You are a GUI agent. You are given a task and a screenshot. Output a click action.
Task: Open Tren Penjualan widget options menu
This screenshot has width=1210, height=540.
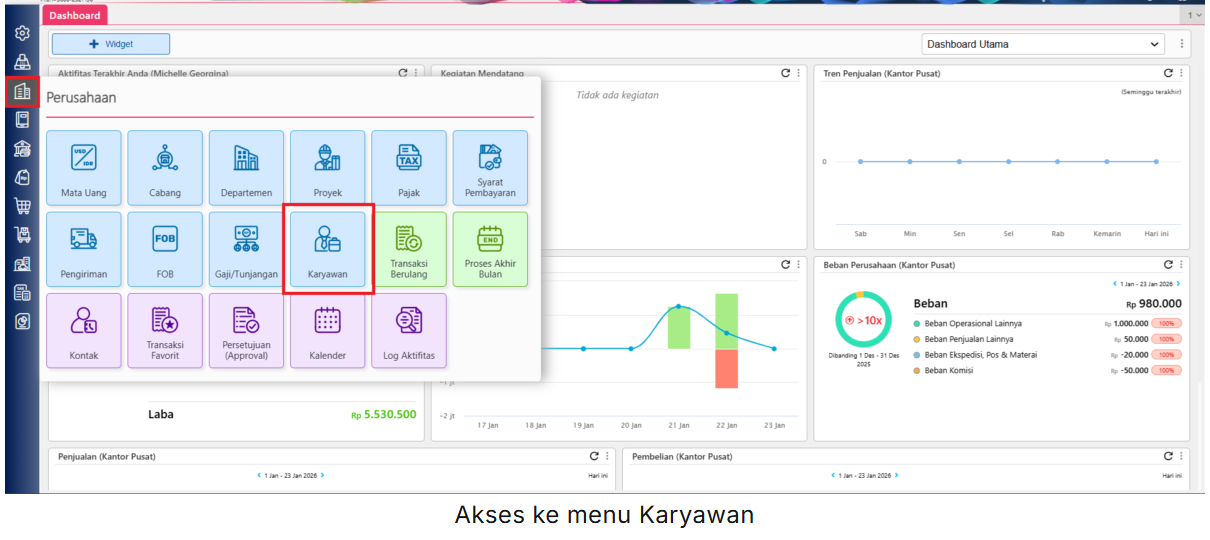(1181, 73)
